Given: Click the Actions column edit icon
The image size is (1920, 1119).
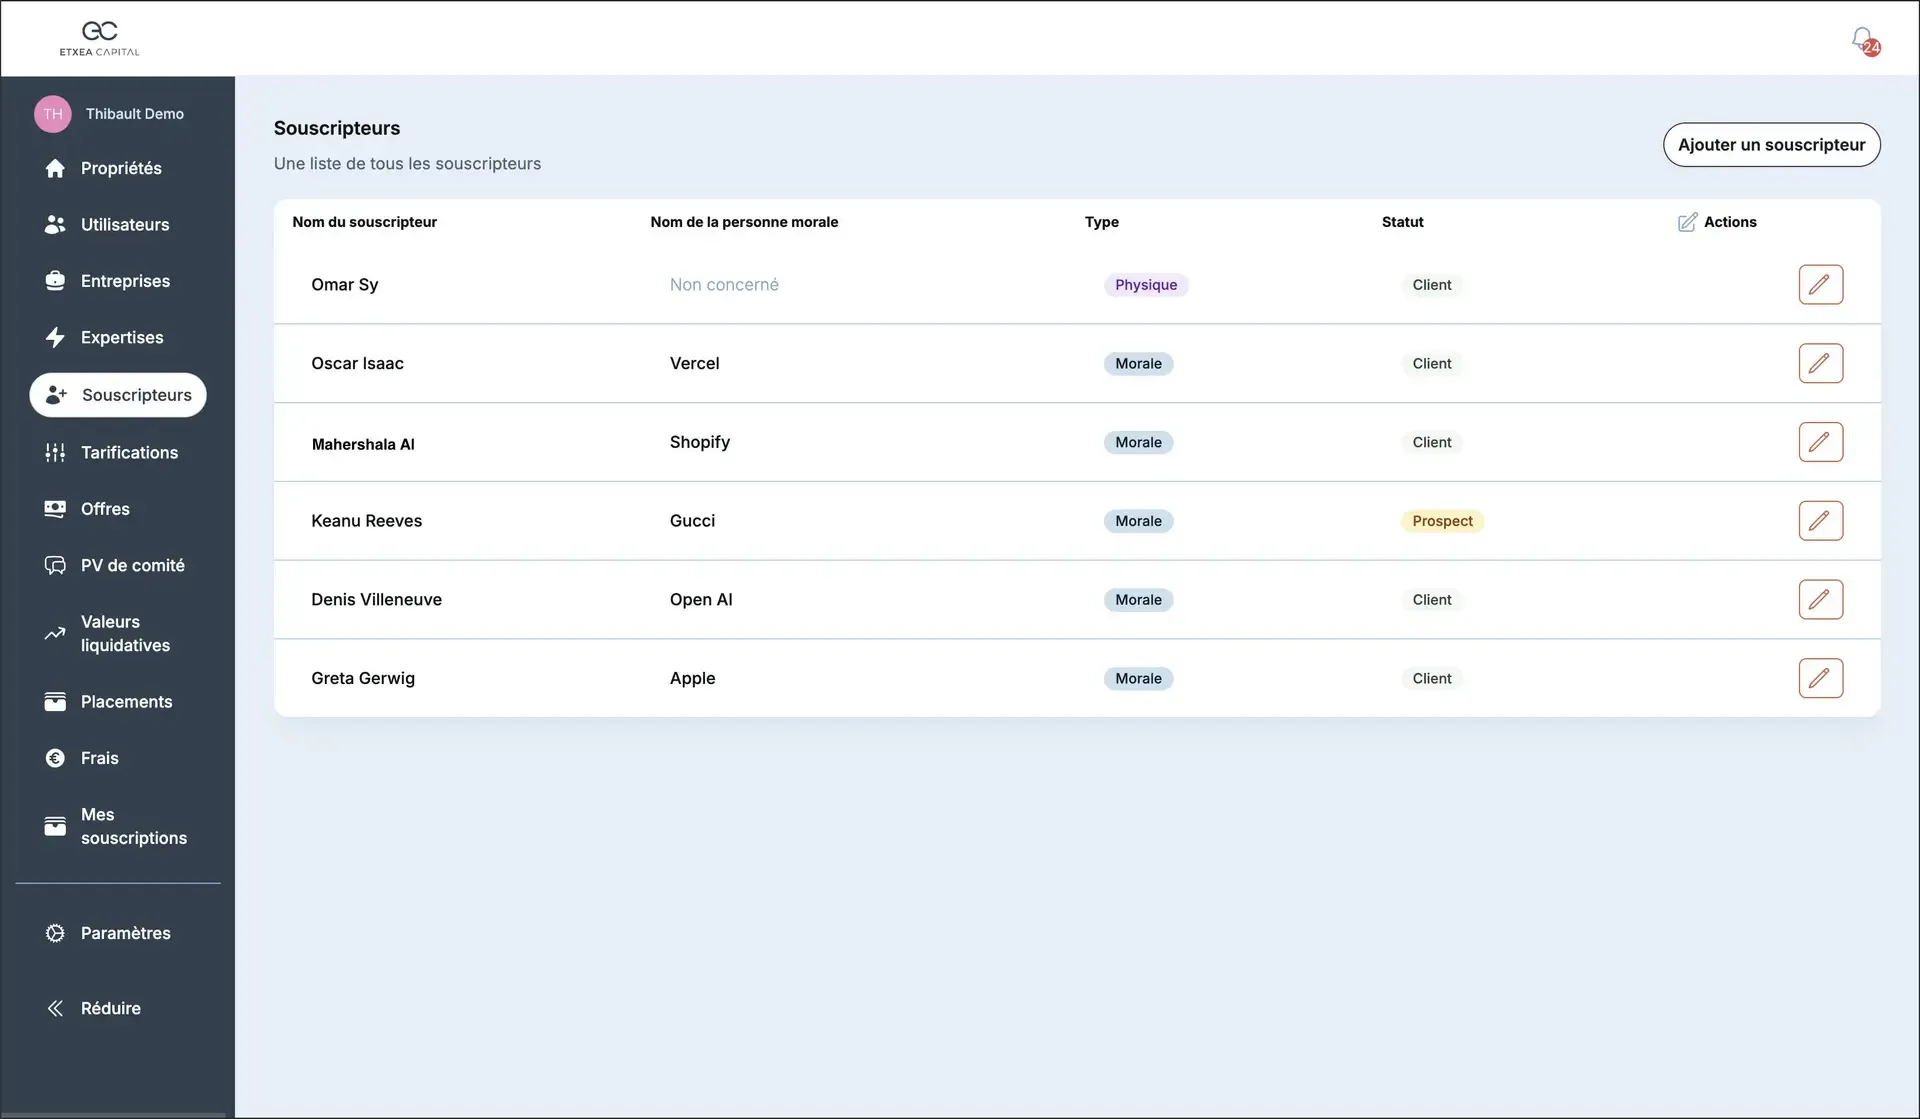Looking at the screenshot, I should coord(1687,222).
